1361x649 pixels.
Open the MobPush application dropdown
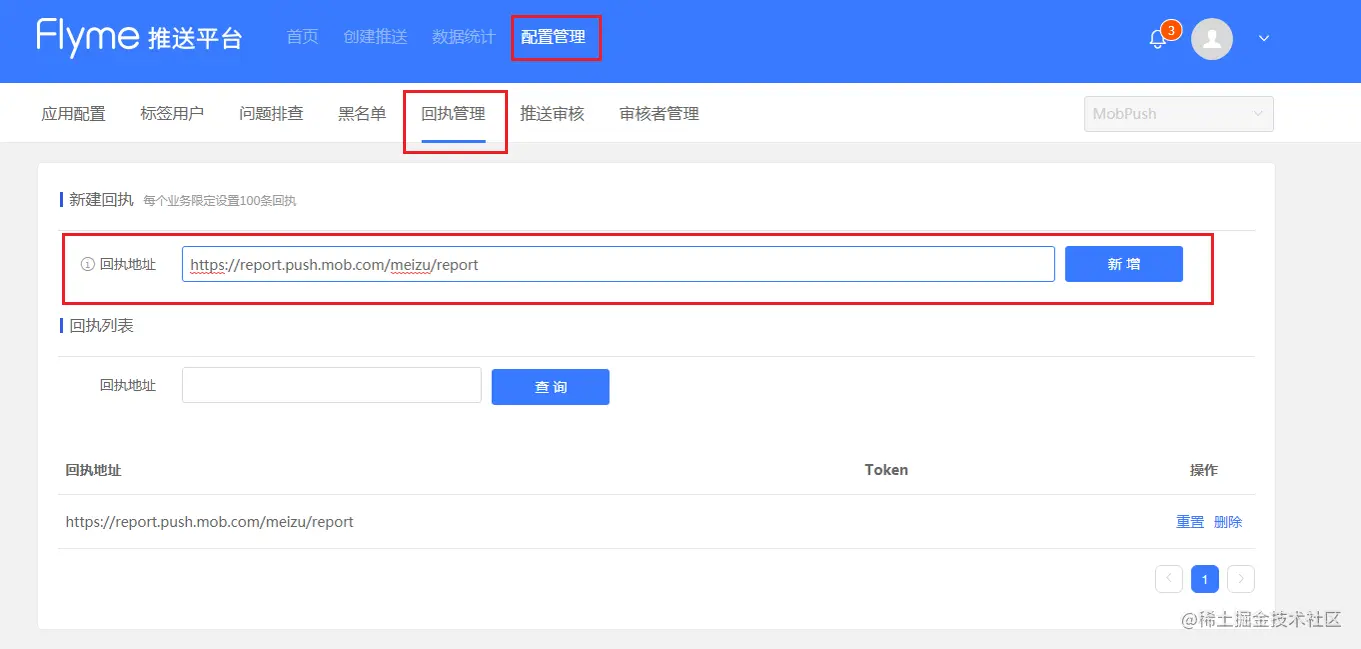click(x=1178, y=113)
